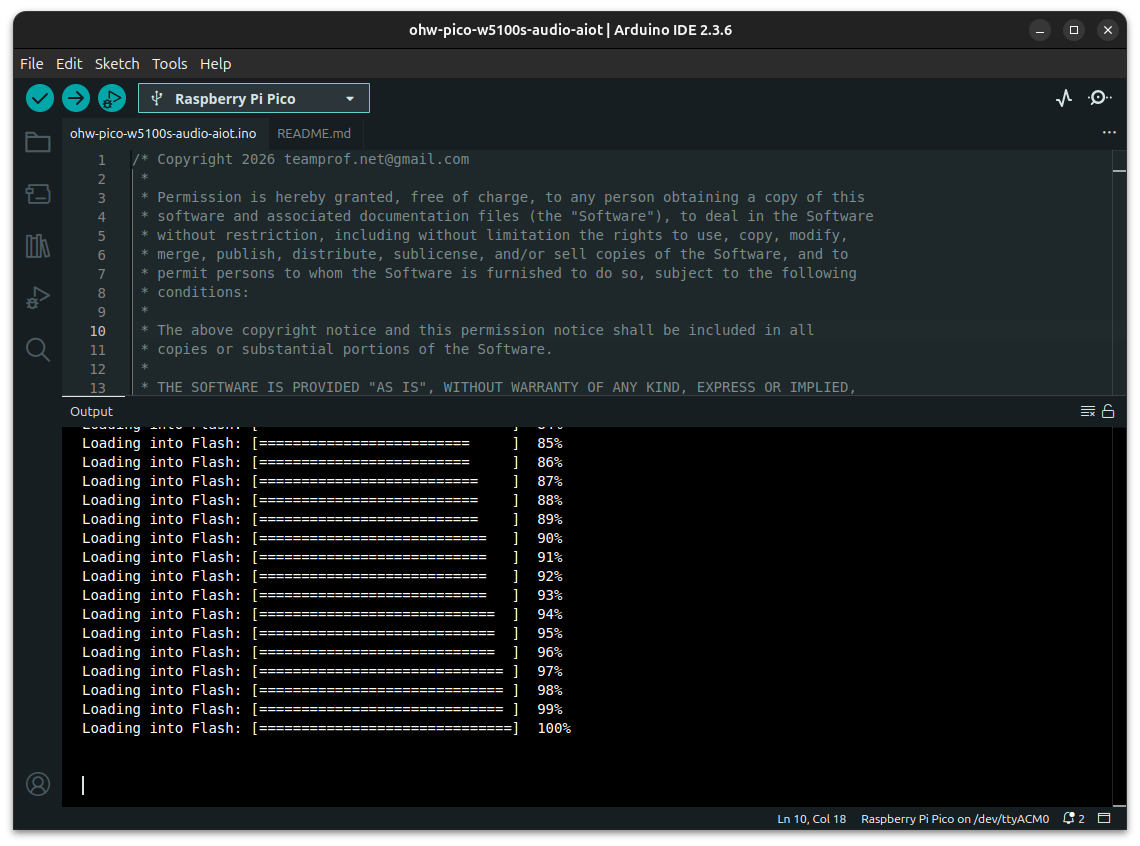Open the Sketchbook folder panel

[x=38, y=142]
